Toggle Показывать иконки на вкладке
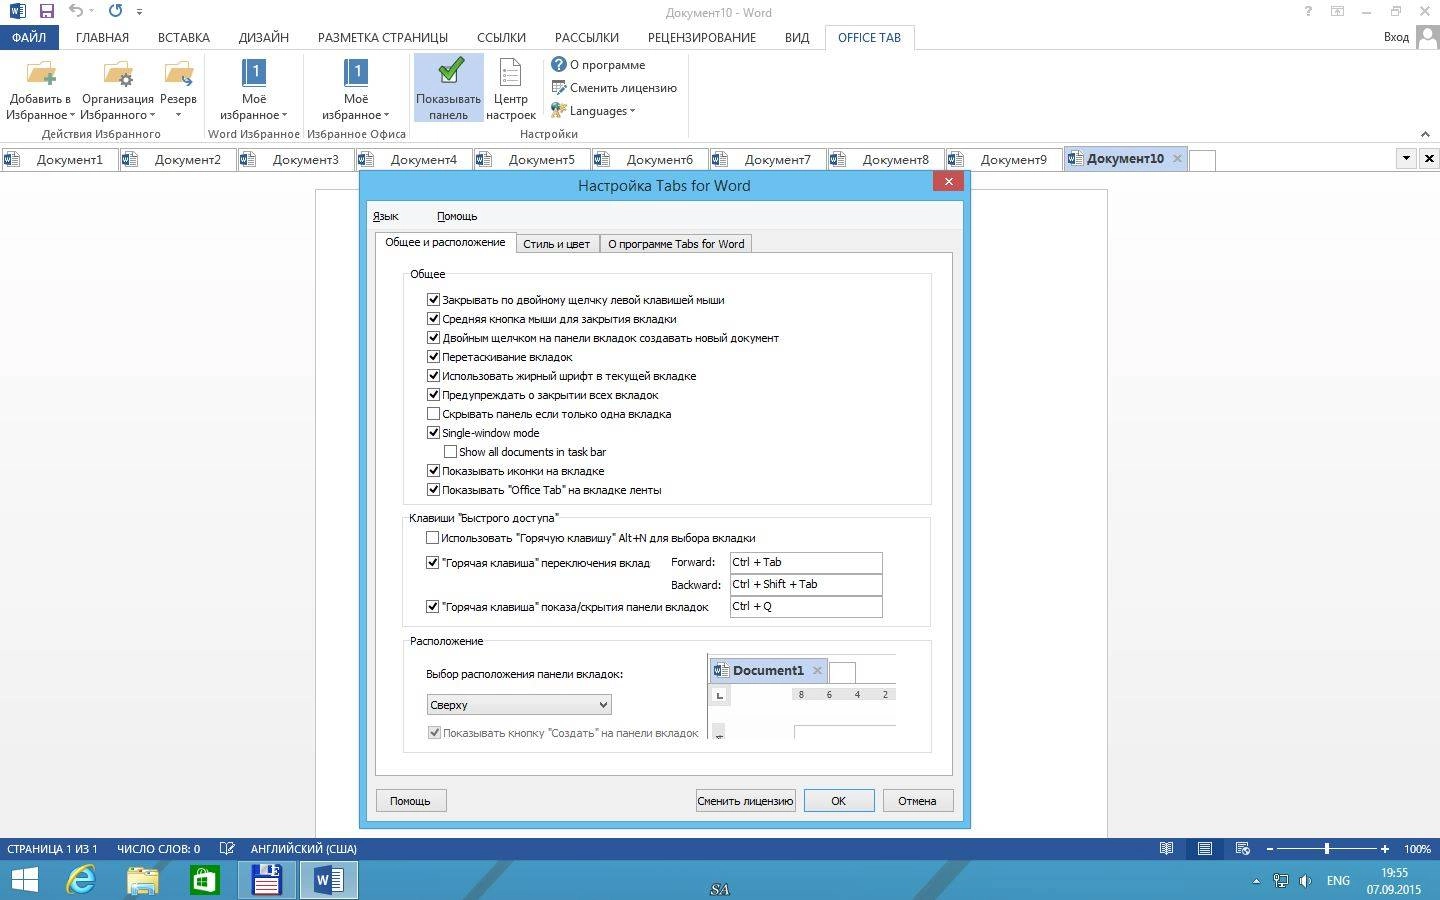This screenshot has height=900, width=1440. [x=433, y=470]
